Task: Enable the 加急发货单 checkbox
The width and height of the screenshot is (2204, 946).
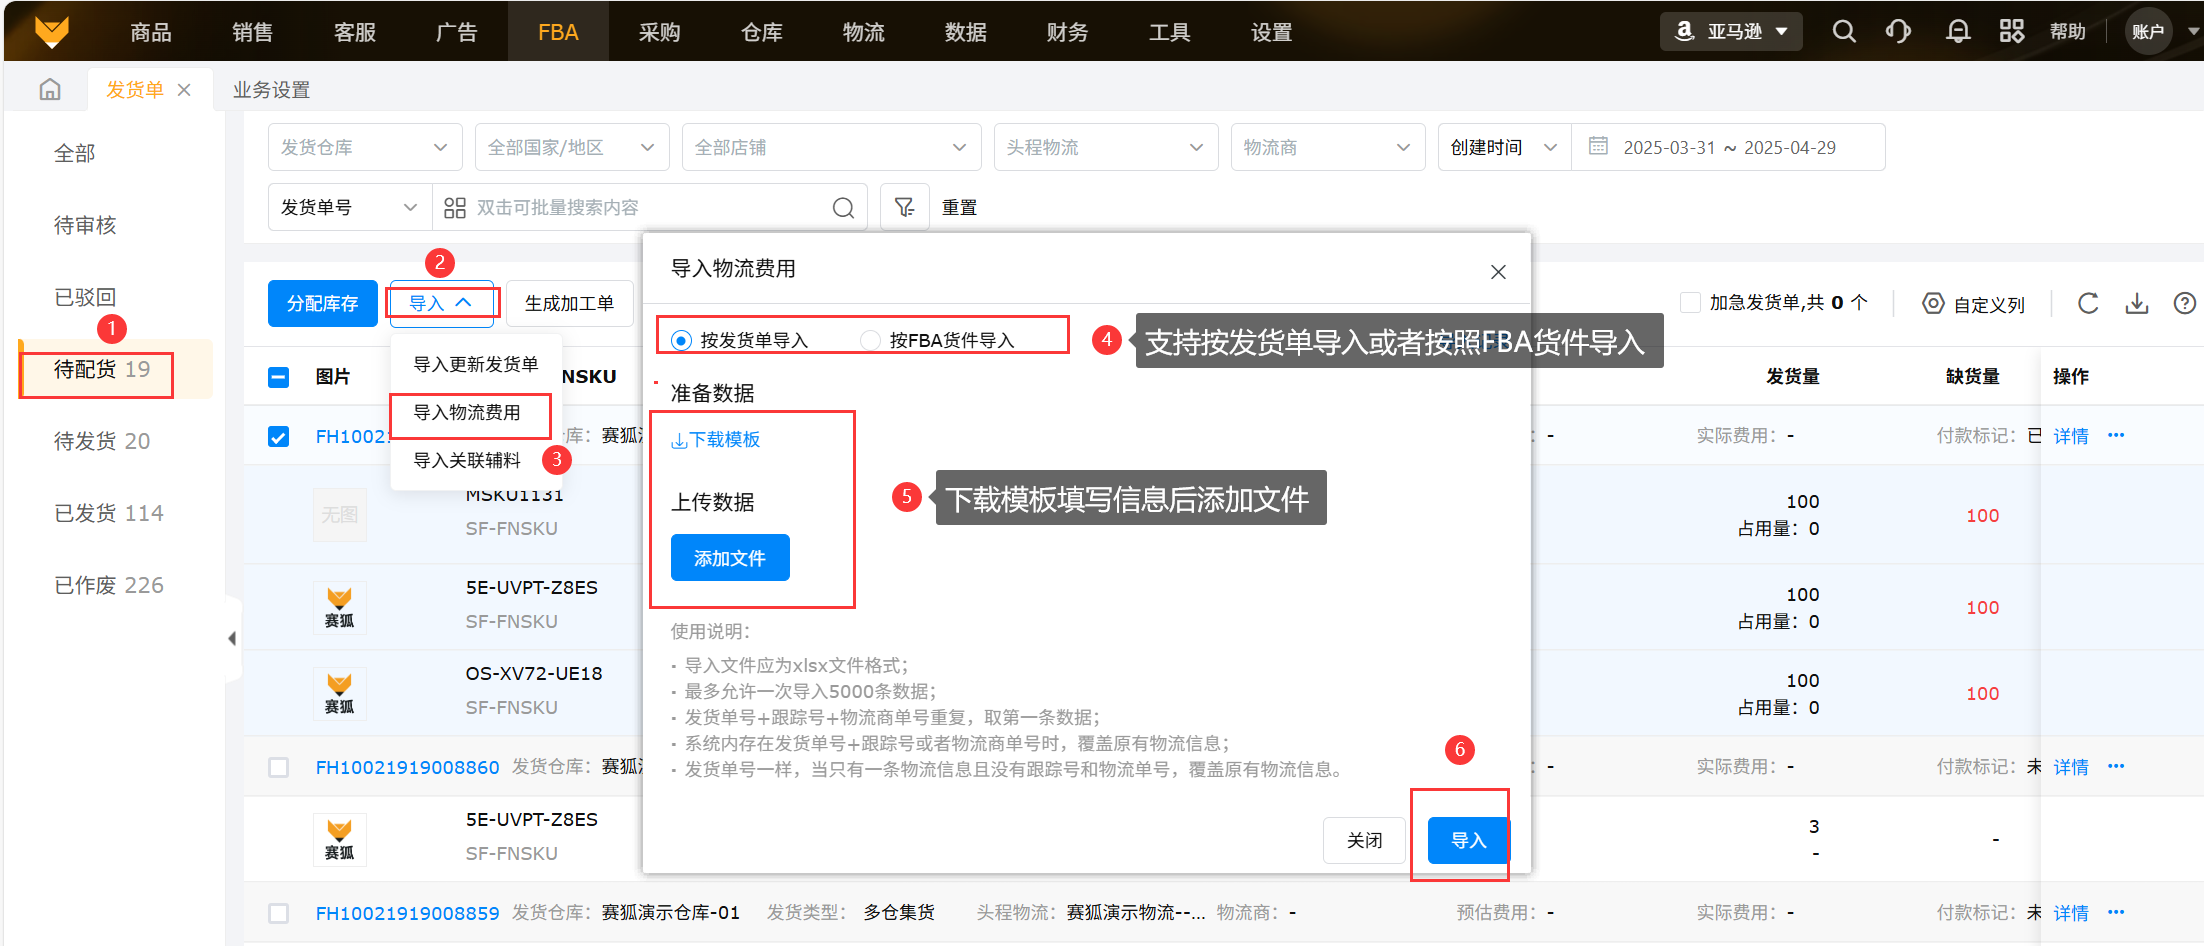Action: point(1690,303)
